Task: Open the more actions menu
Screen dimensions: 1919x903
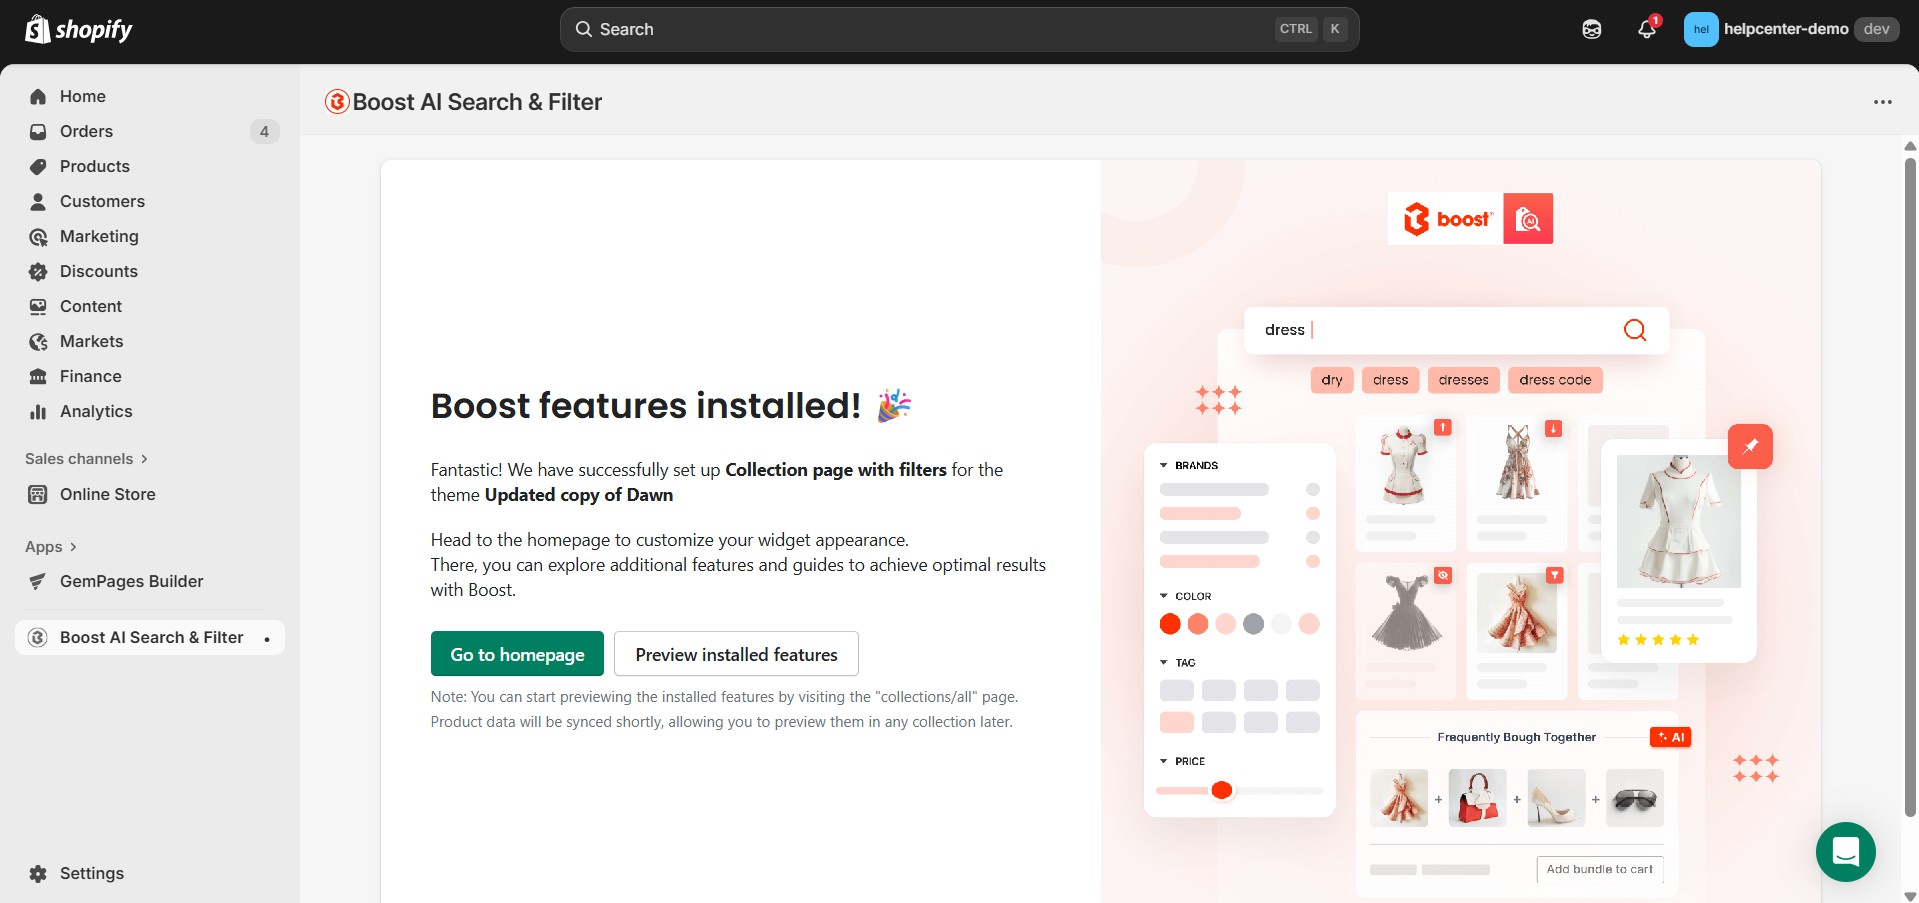Action: (x=1882, y=101)
